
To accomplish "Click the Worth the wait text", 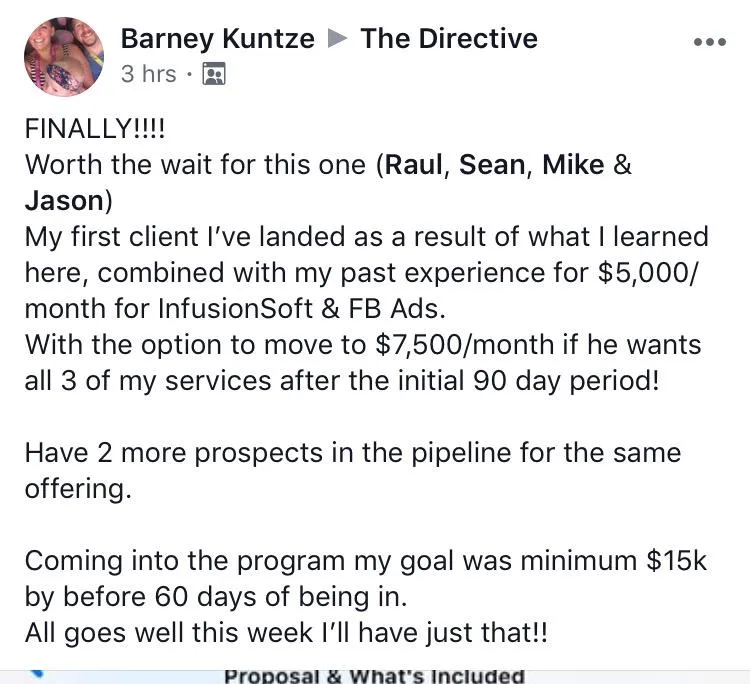I will point(190,165).
